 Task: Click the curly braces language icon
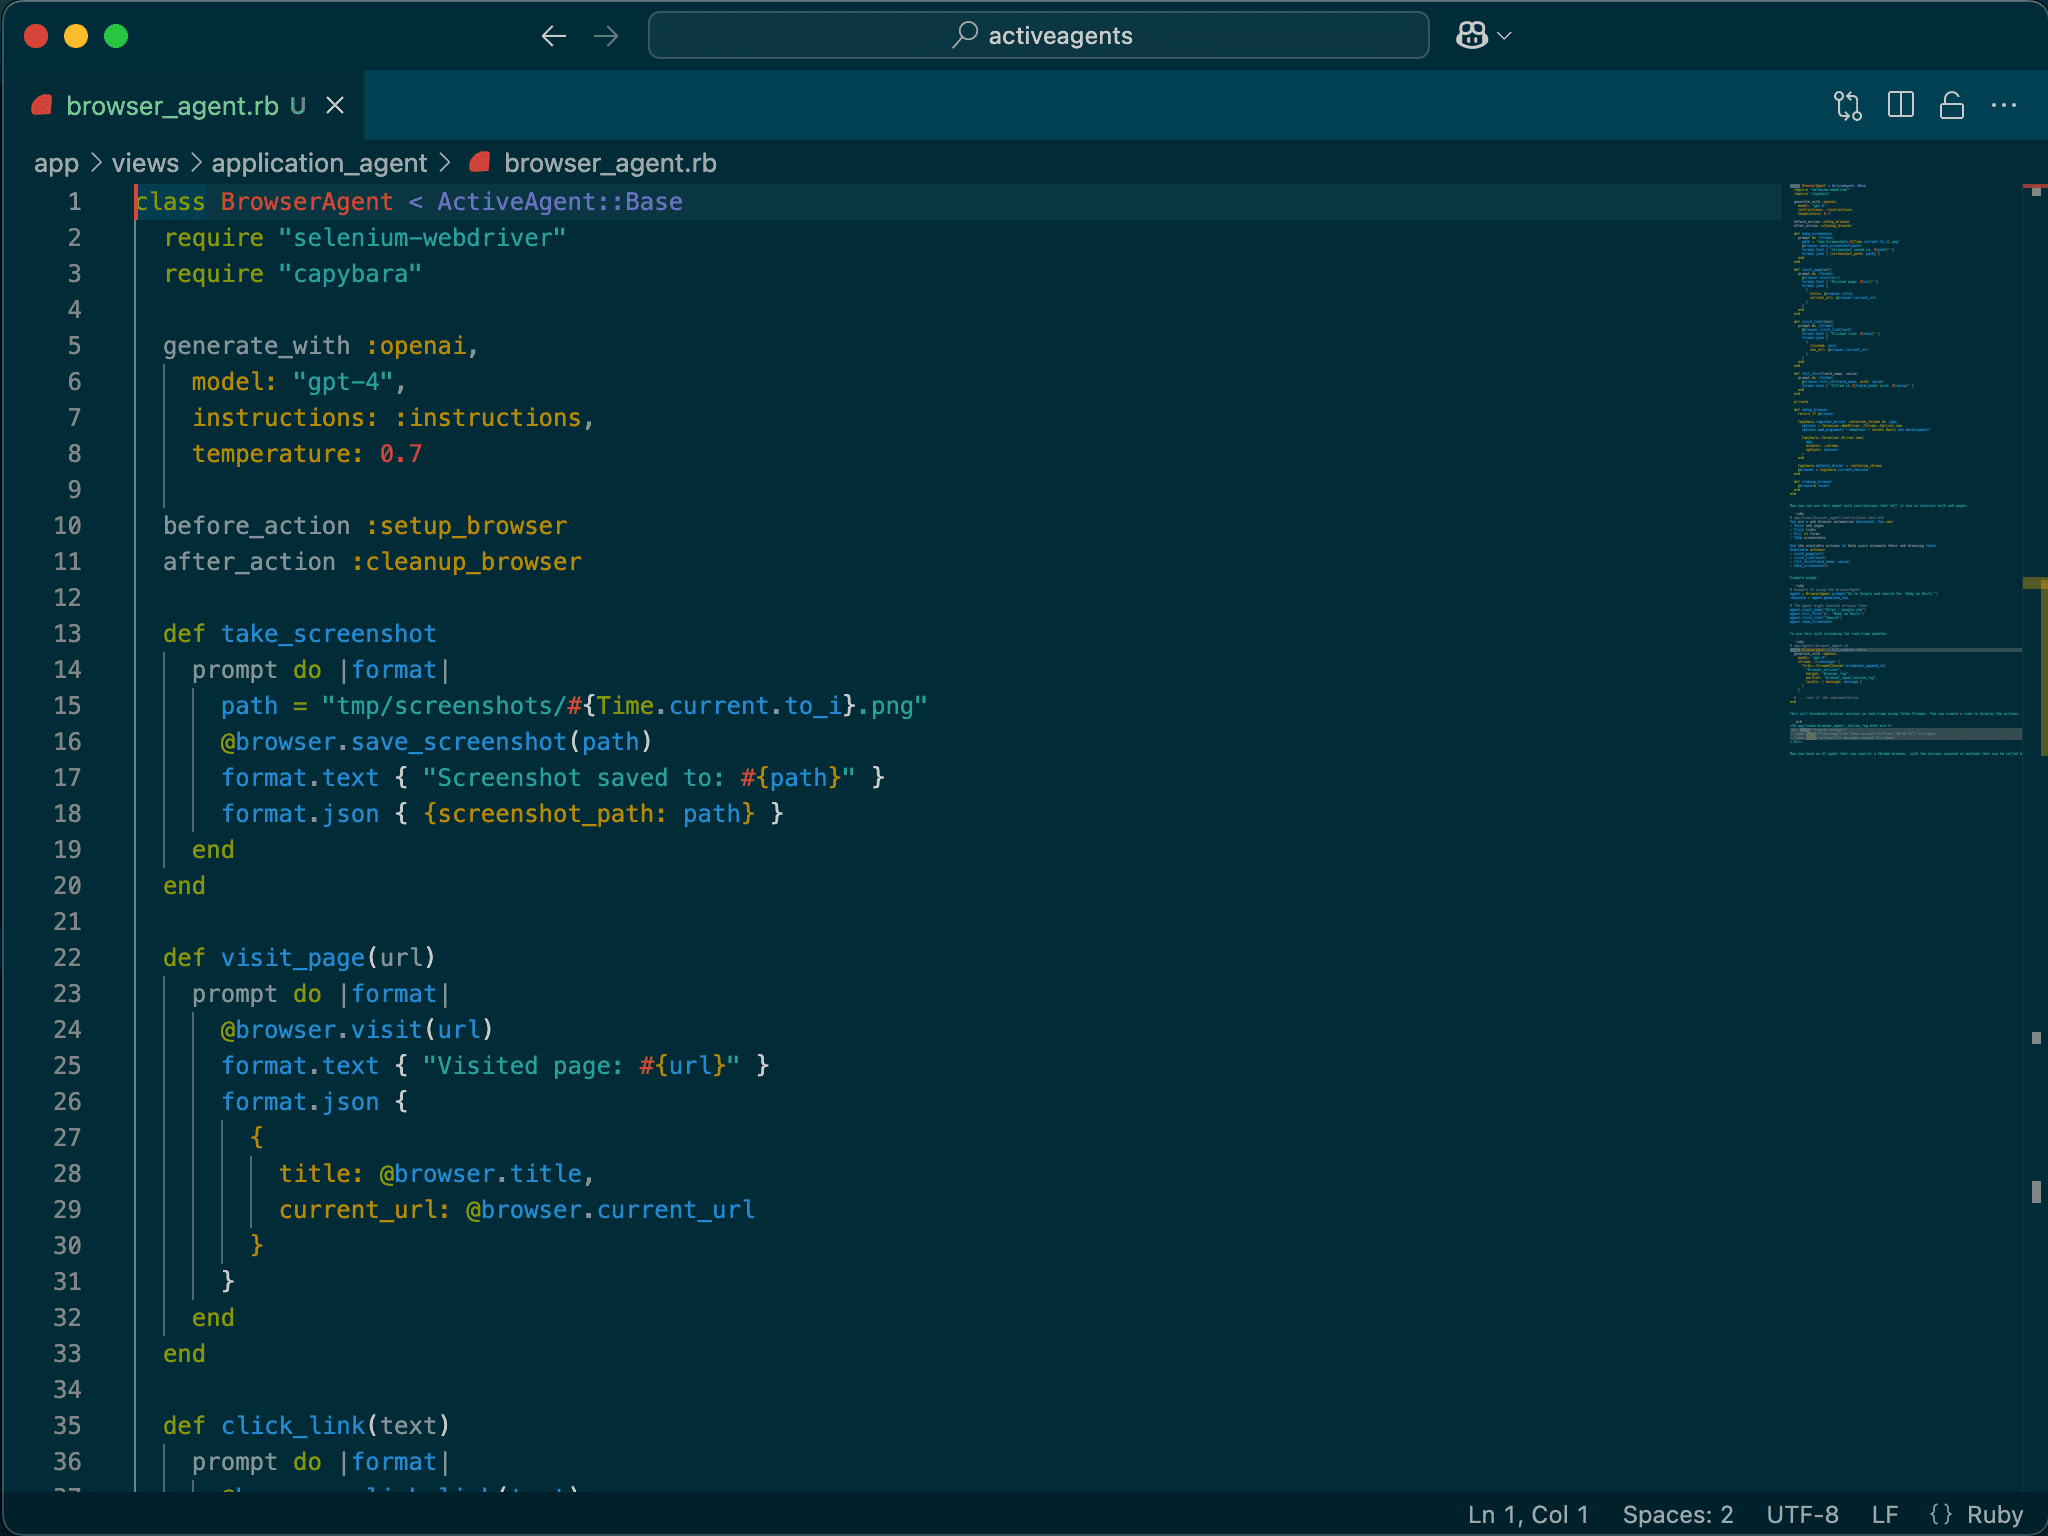coord(1941,1514)
